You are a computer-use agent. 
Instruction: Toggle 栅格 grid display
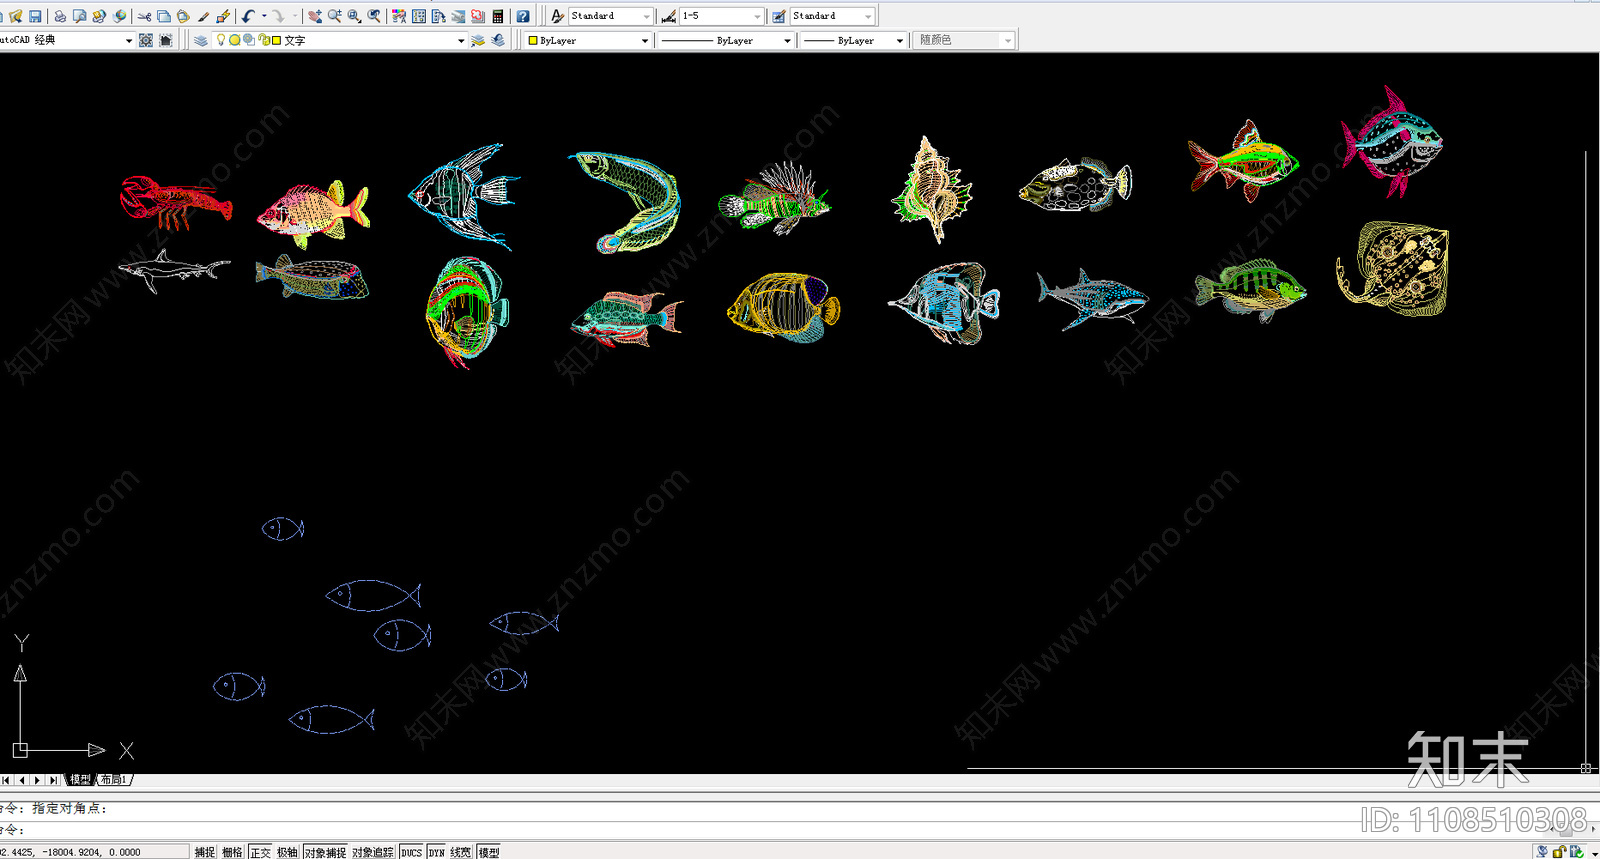[x=232, y=852]
